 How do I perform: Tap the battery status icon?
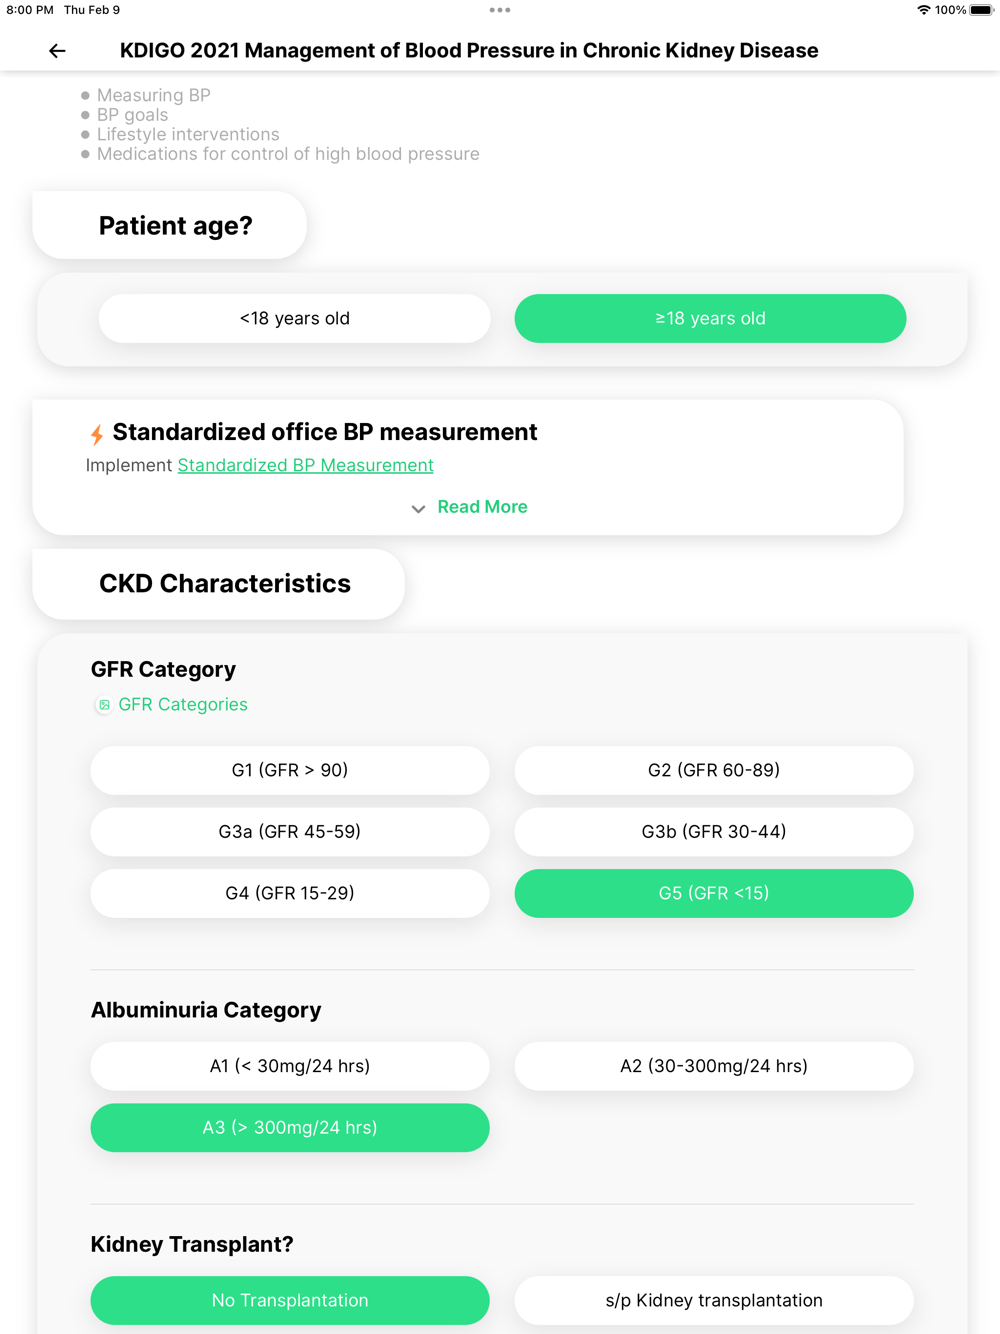click(x=981, y=10)
